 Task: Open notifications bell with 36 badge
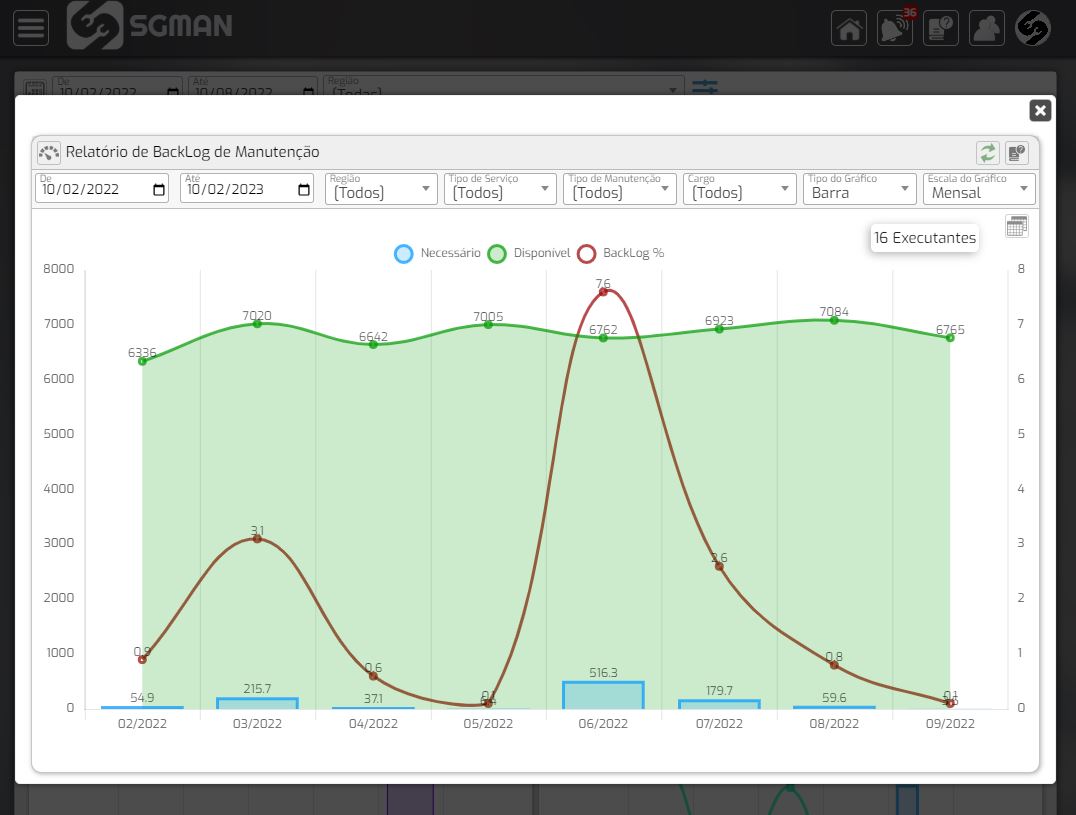click(x=895, y=28)
